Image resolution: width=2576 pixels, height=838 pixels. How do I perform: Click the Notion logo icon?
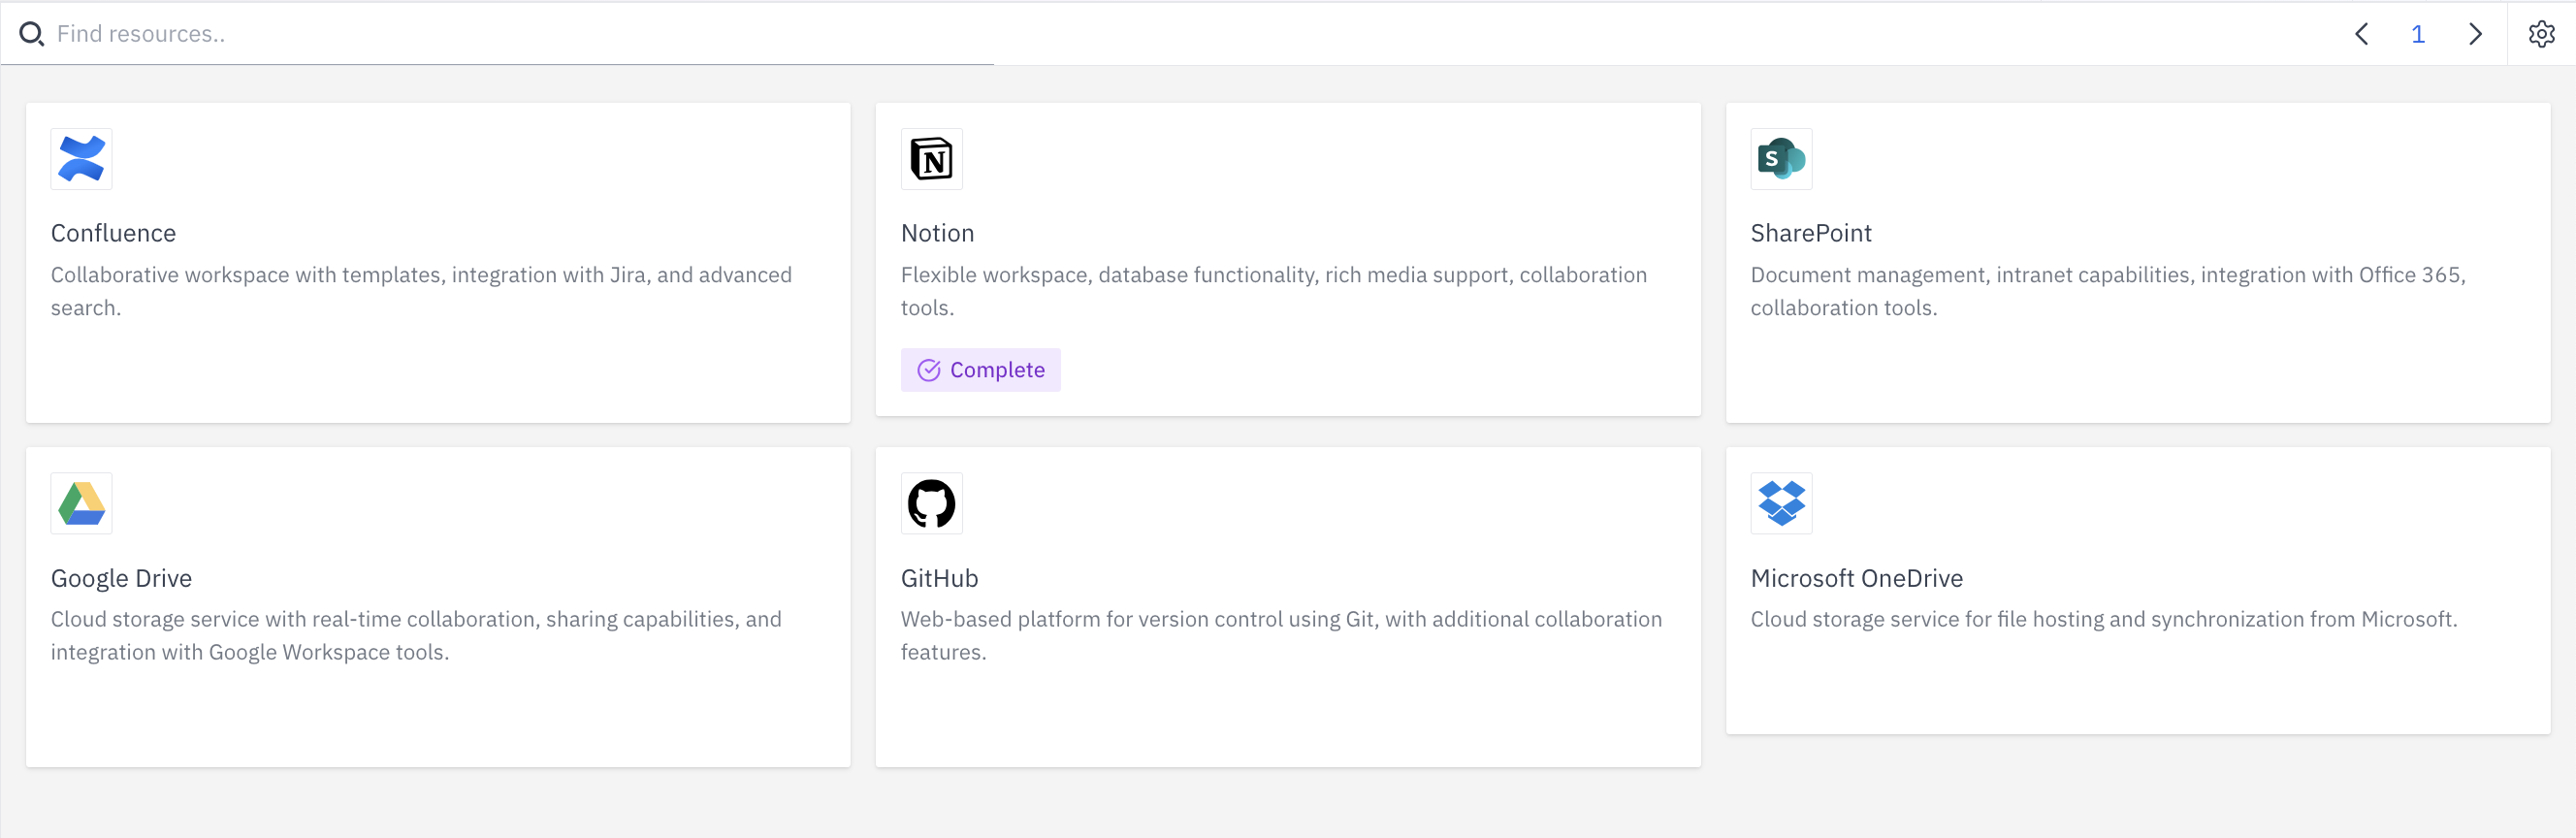[931, 159]
